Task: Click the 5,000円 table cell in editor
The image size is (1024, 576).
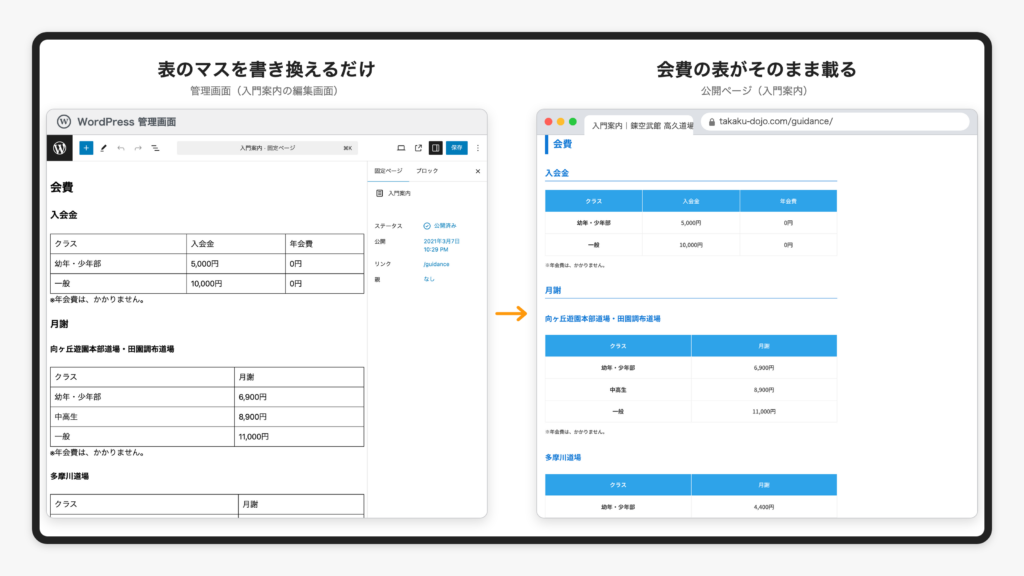Action: 236,264
